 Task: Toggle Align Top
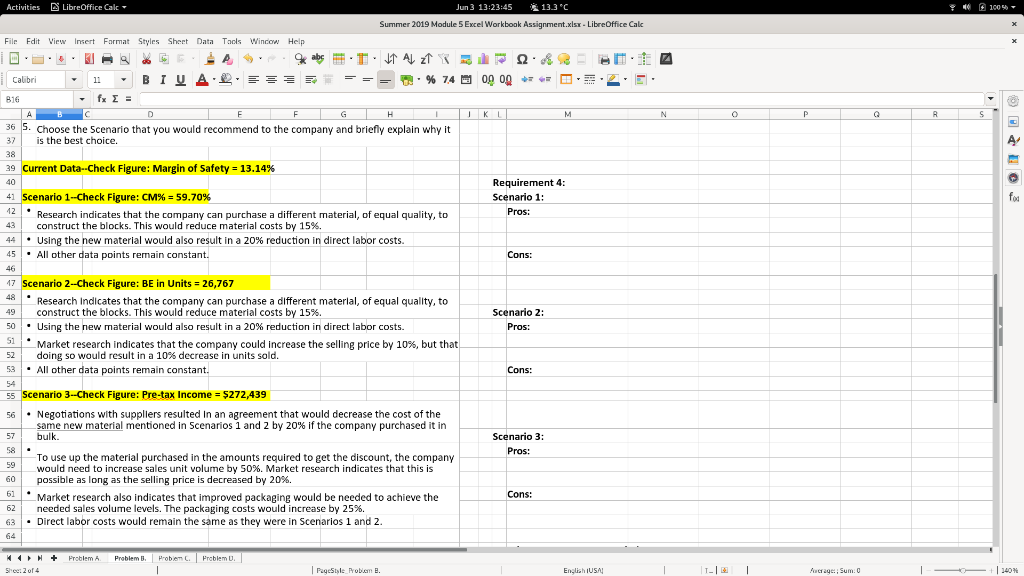(350, 80)
